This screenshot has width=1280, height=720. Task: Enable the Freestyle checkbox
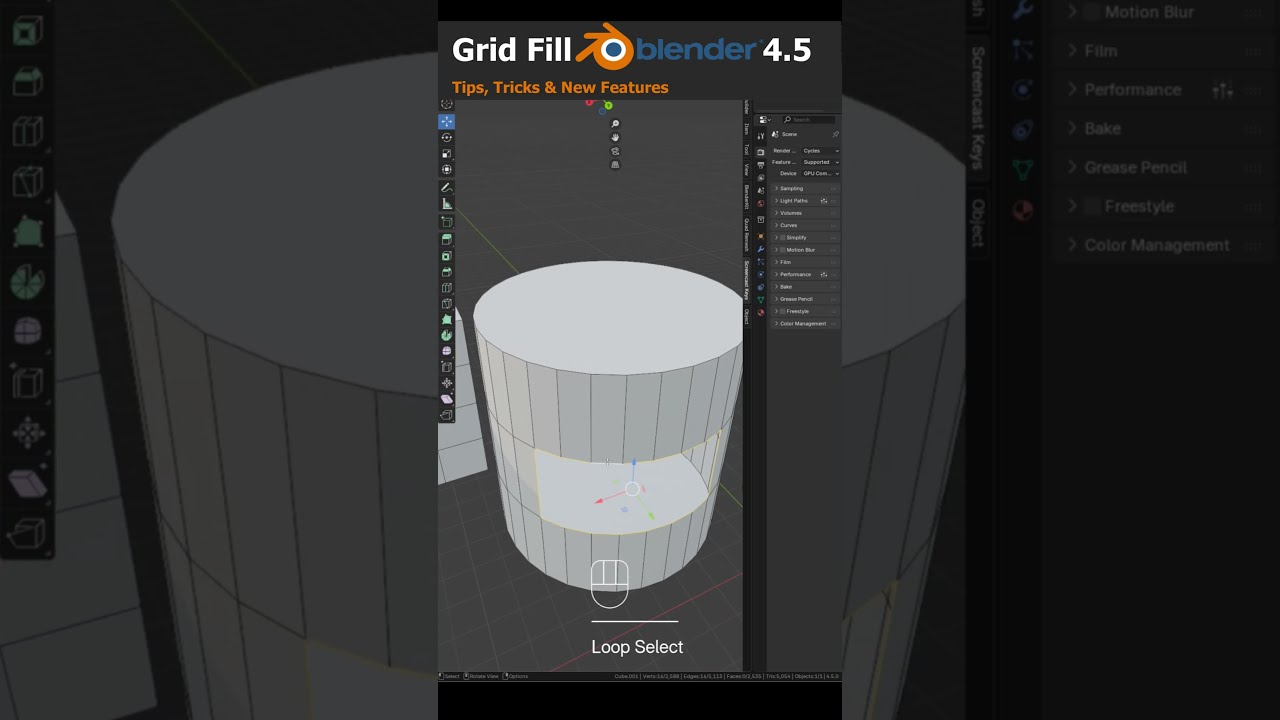(x=782, y=311)
